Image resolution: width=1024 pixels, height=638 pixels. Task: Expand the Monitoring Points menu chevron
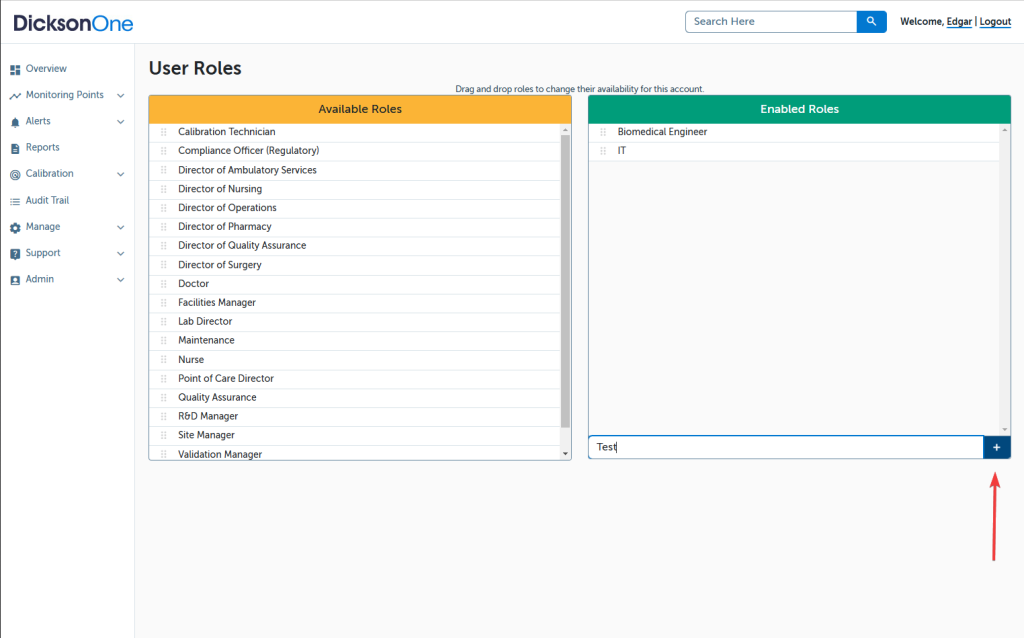click(121, 96)
